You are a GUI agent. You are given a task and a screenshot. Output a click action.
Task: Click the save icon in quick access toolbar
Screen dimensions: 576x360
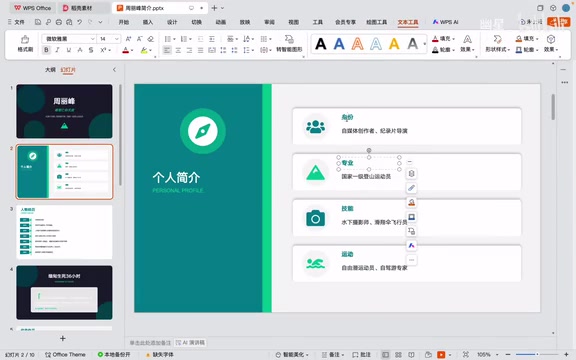click(x=38, y=22)
